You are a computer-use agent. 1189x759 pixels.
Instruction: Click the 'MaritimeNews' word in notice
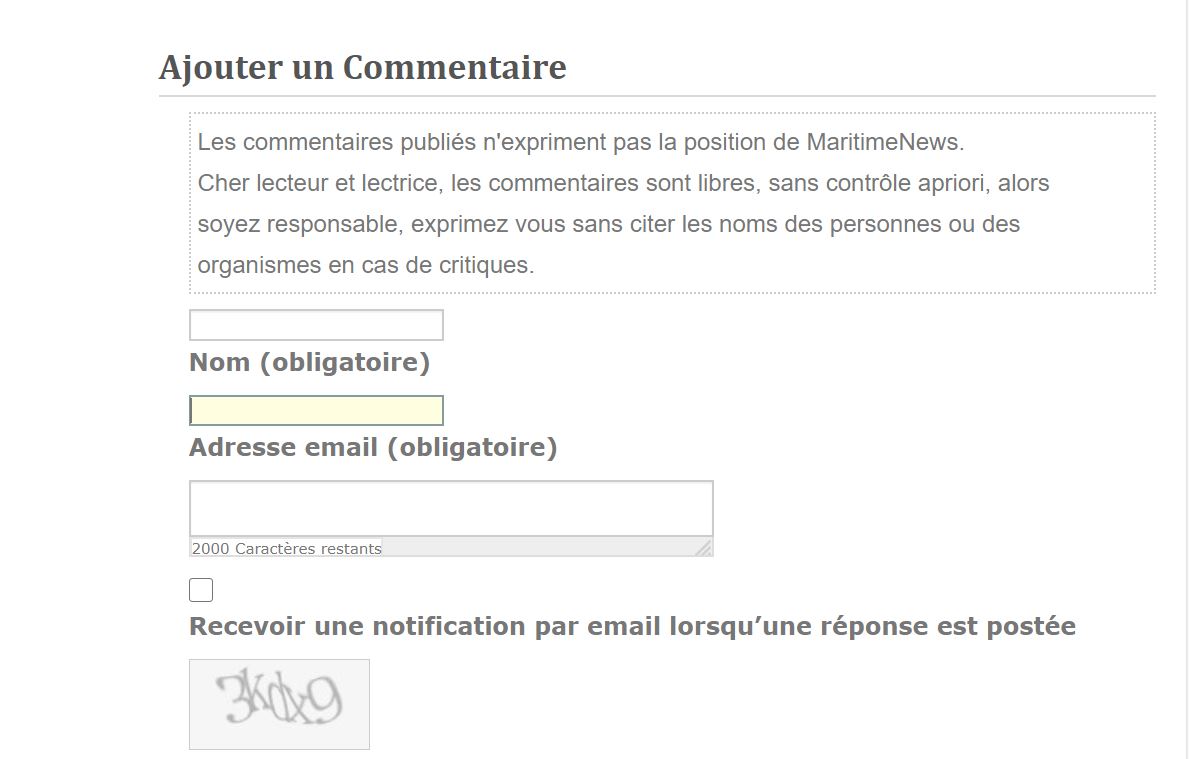(883, 142)
